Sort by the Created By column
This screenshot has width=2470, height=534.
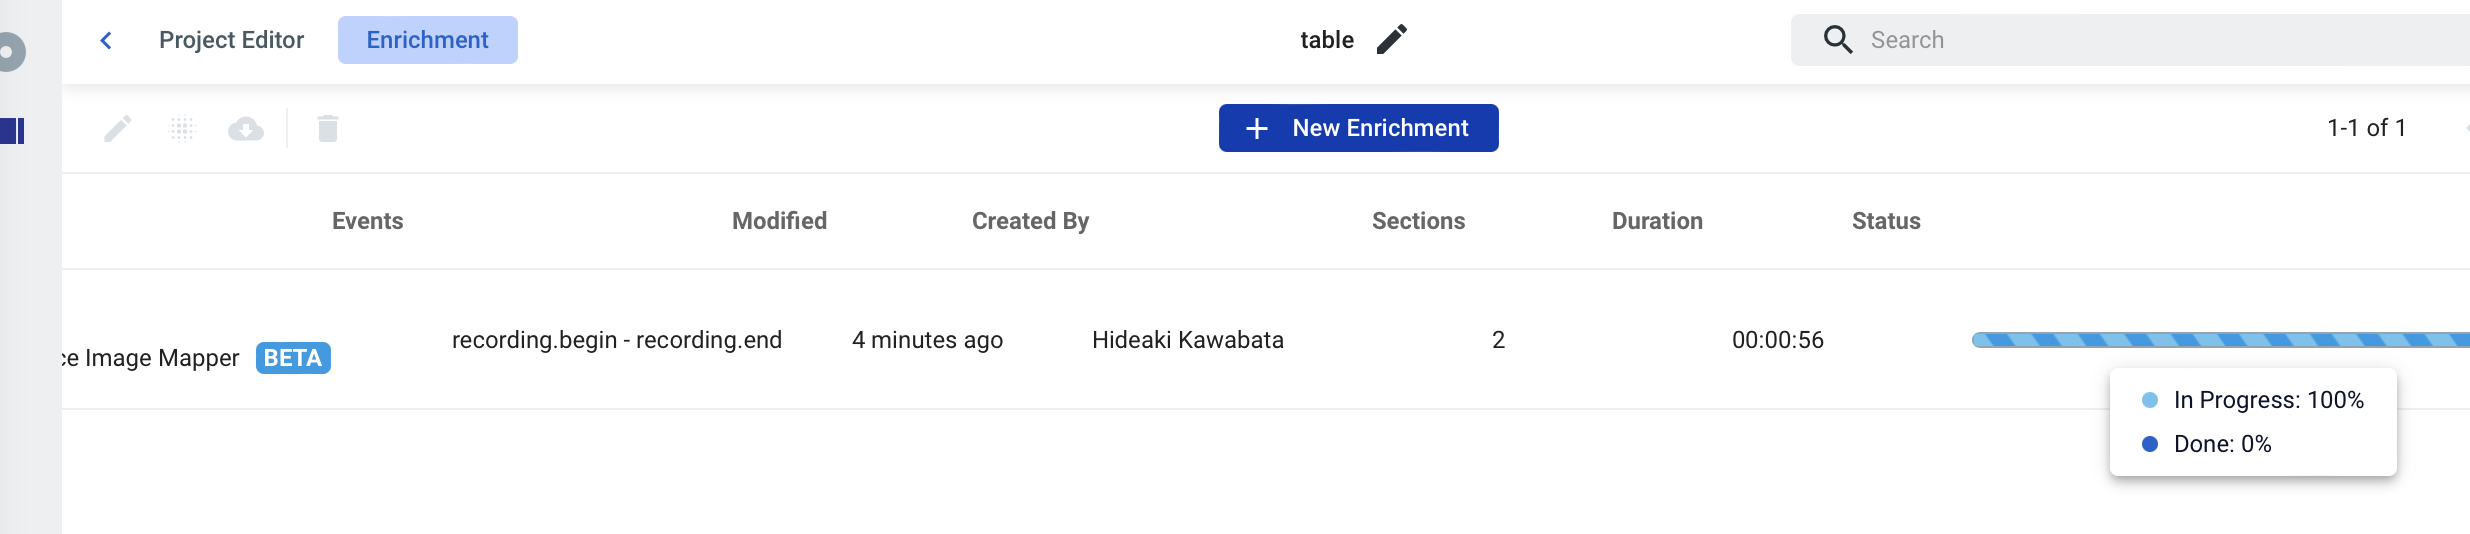pos(1031,221)
